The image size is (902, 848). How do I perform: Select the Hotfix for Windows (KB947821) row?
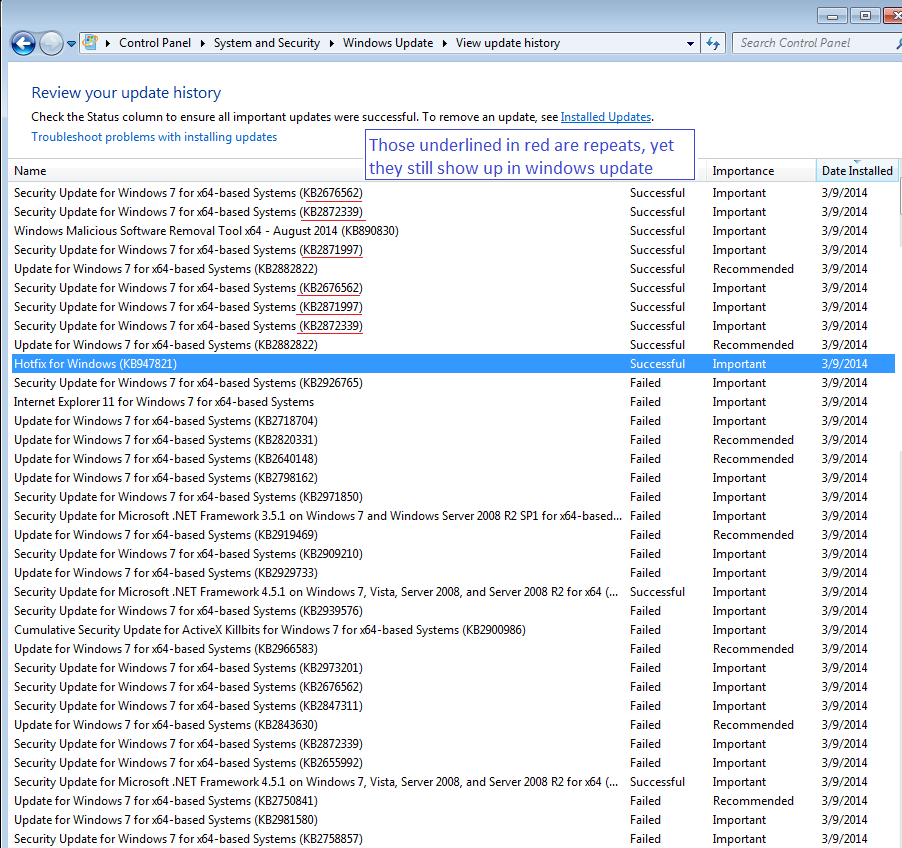[x=453, y=364]
